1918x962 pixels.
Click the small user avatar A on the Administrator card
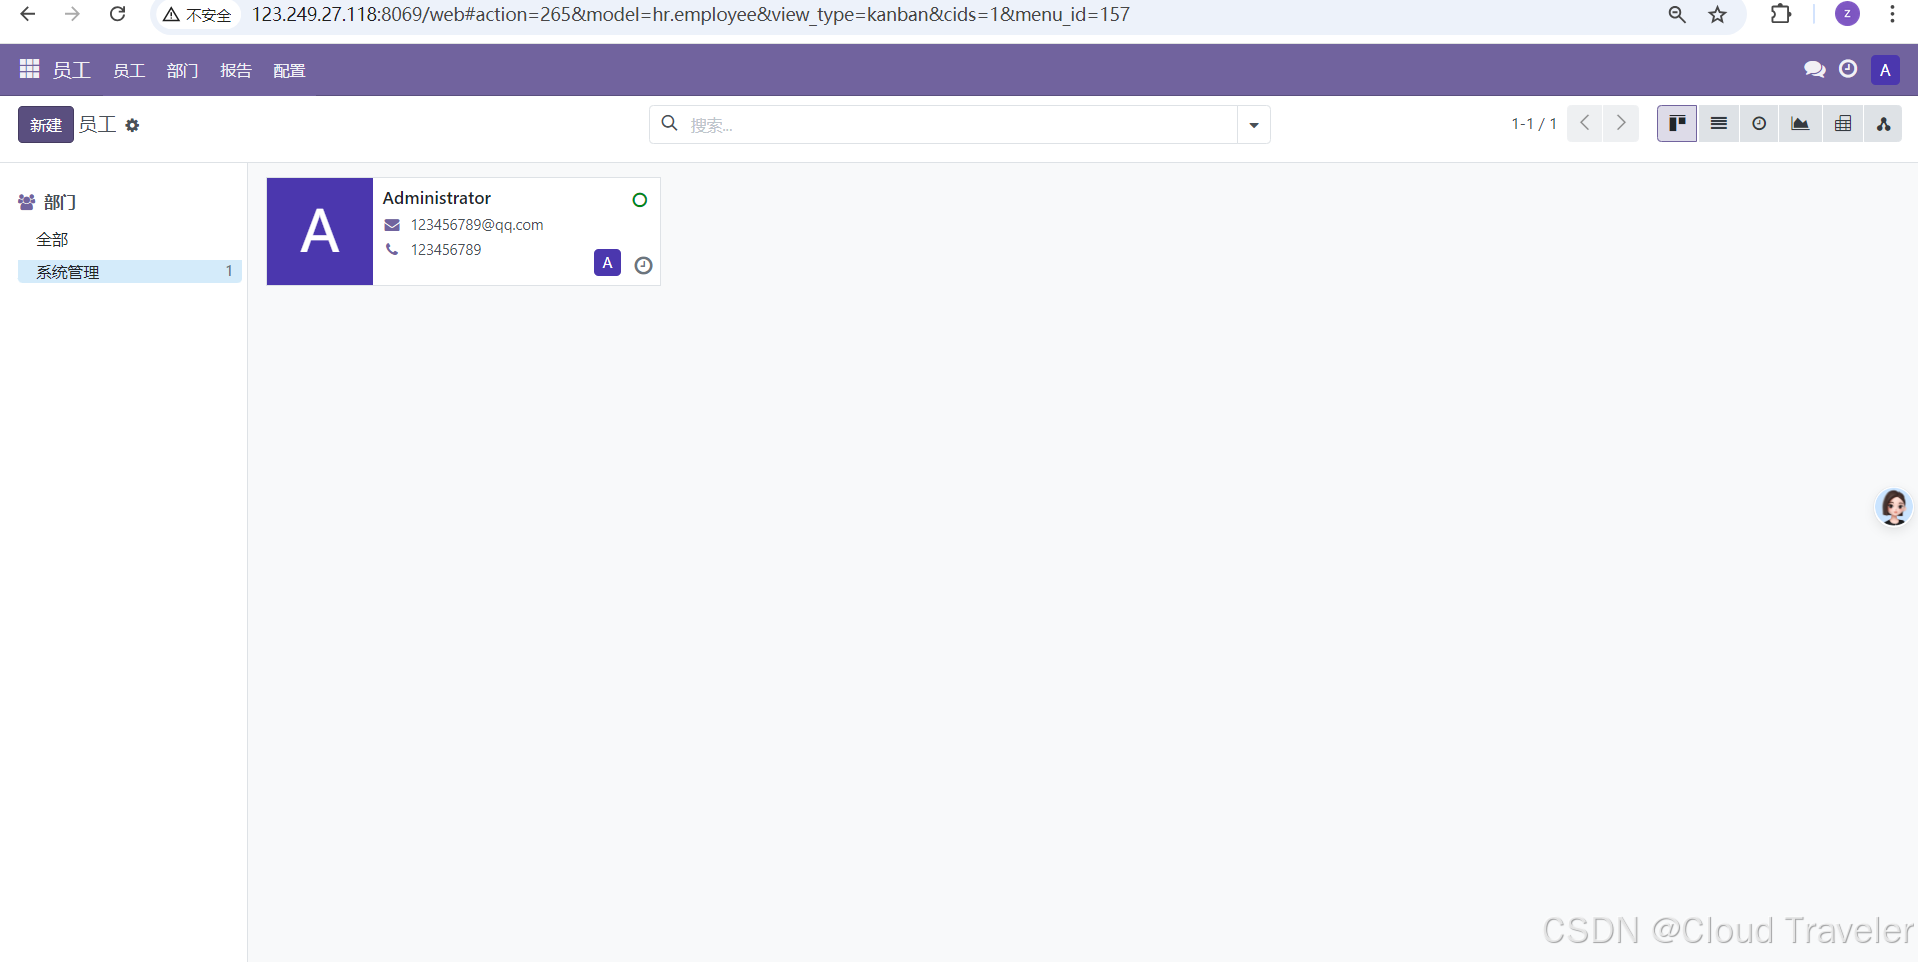[607, 263]
